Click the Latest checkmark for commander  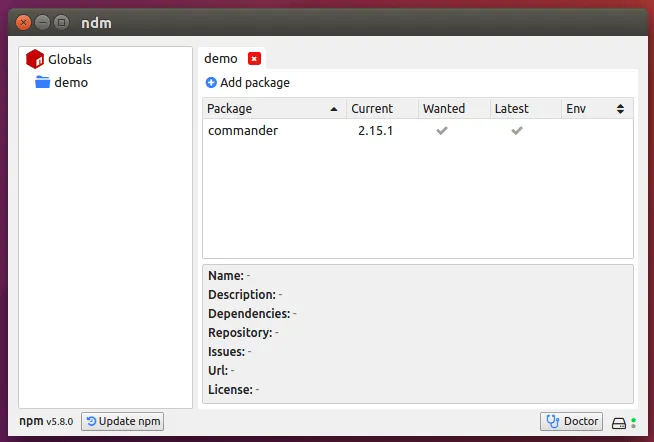[x=517, y=131]
